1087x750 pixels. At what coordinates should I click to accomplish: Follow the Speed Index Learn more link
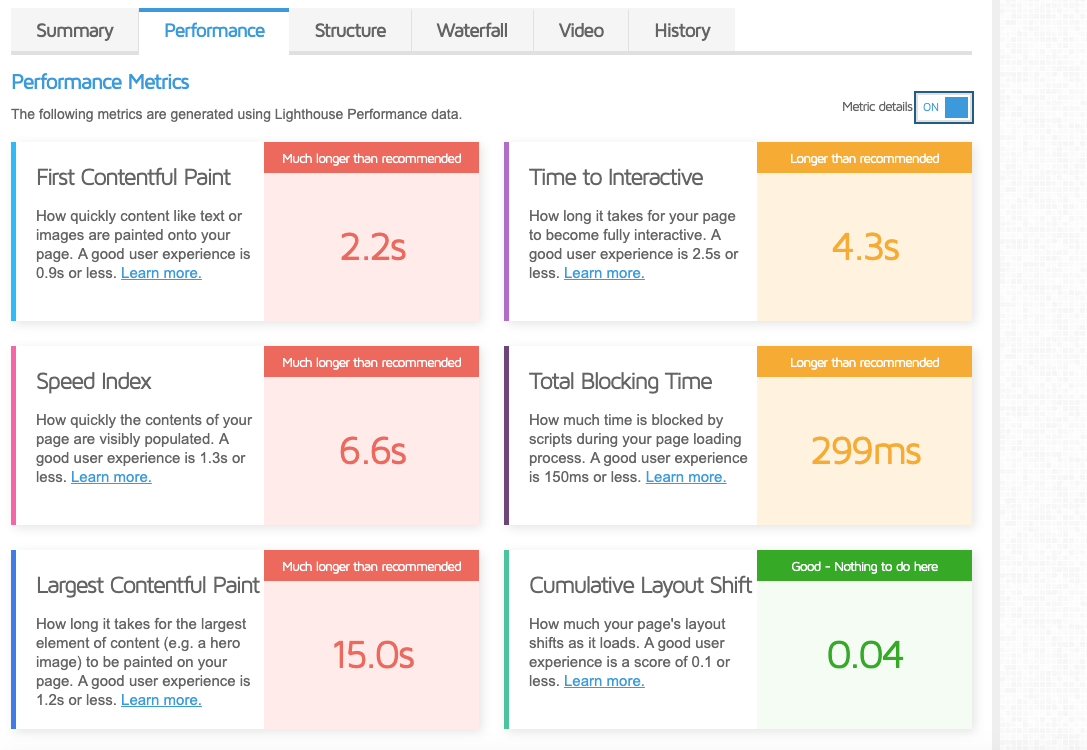111,477
